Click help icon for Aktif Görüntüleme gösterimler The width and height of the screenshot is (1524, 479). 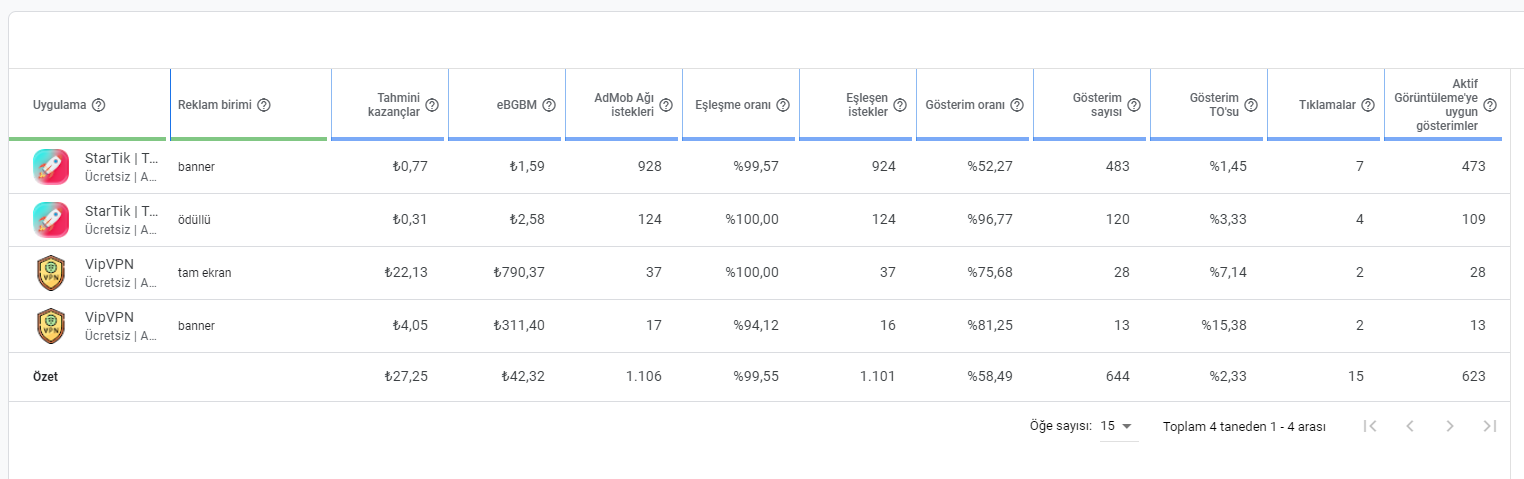(x=1490, y=105)
